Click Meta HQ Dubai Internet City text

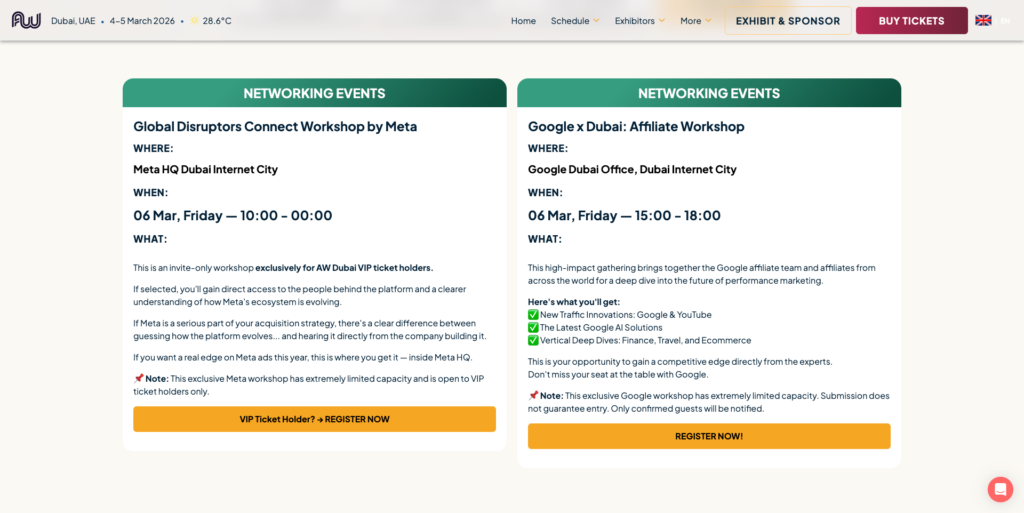click(206, 170)
